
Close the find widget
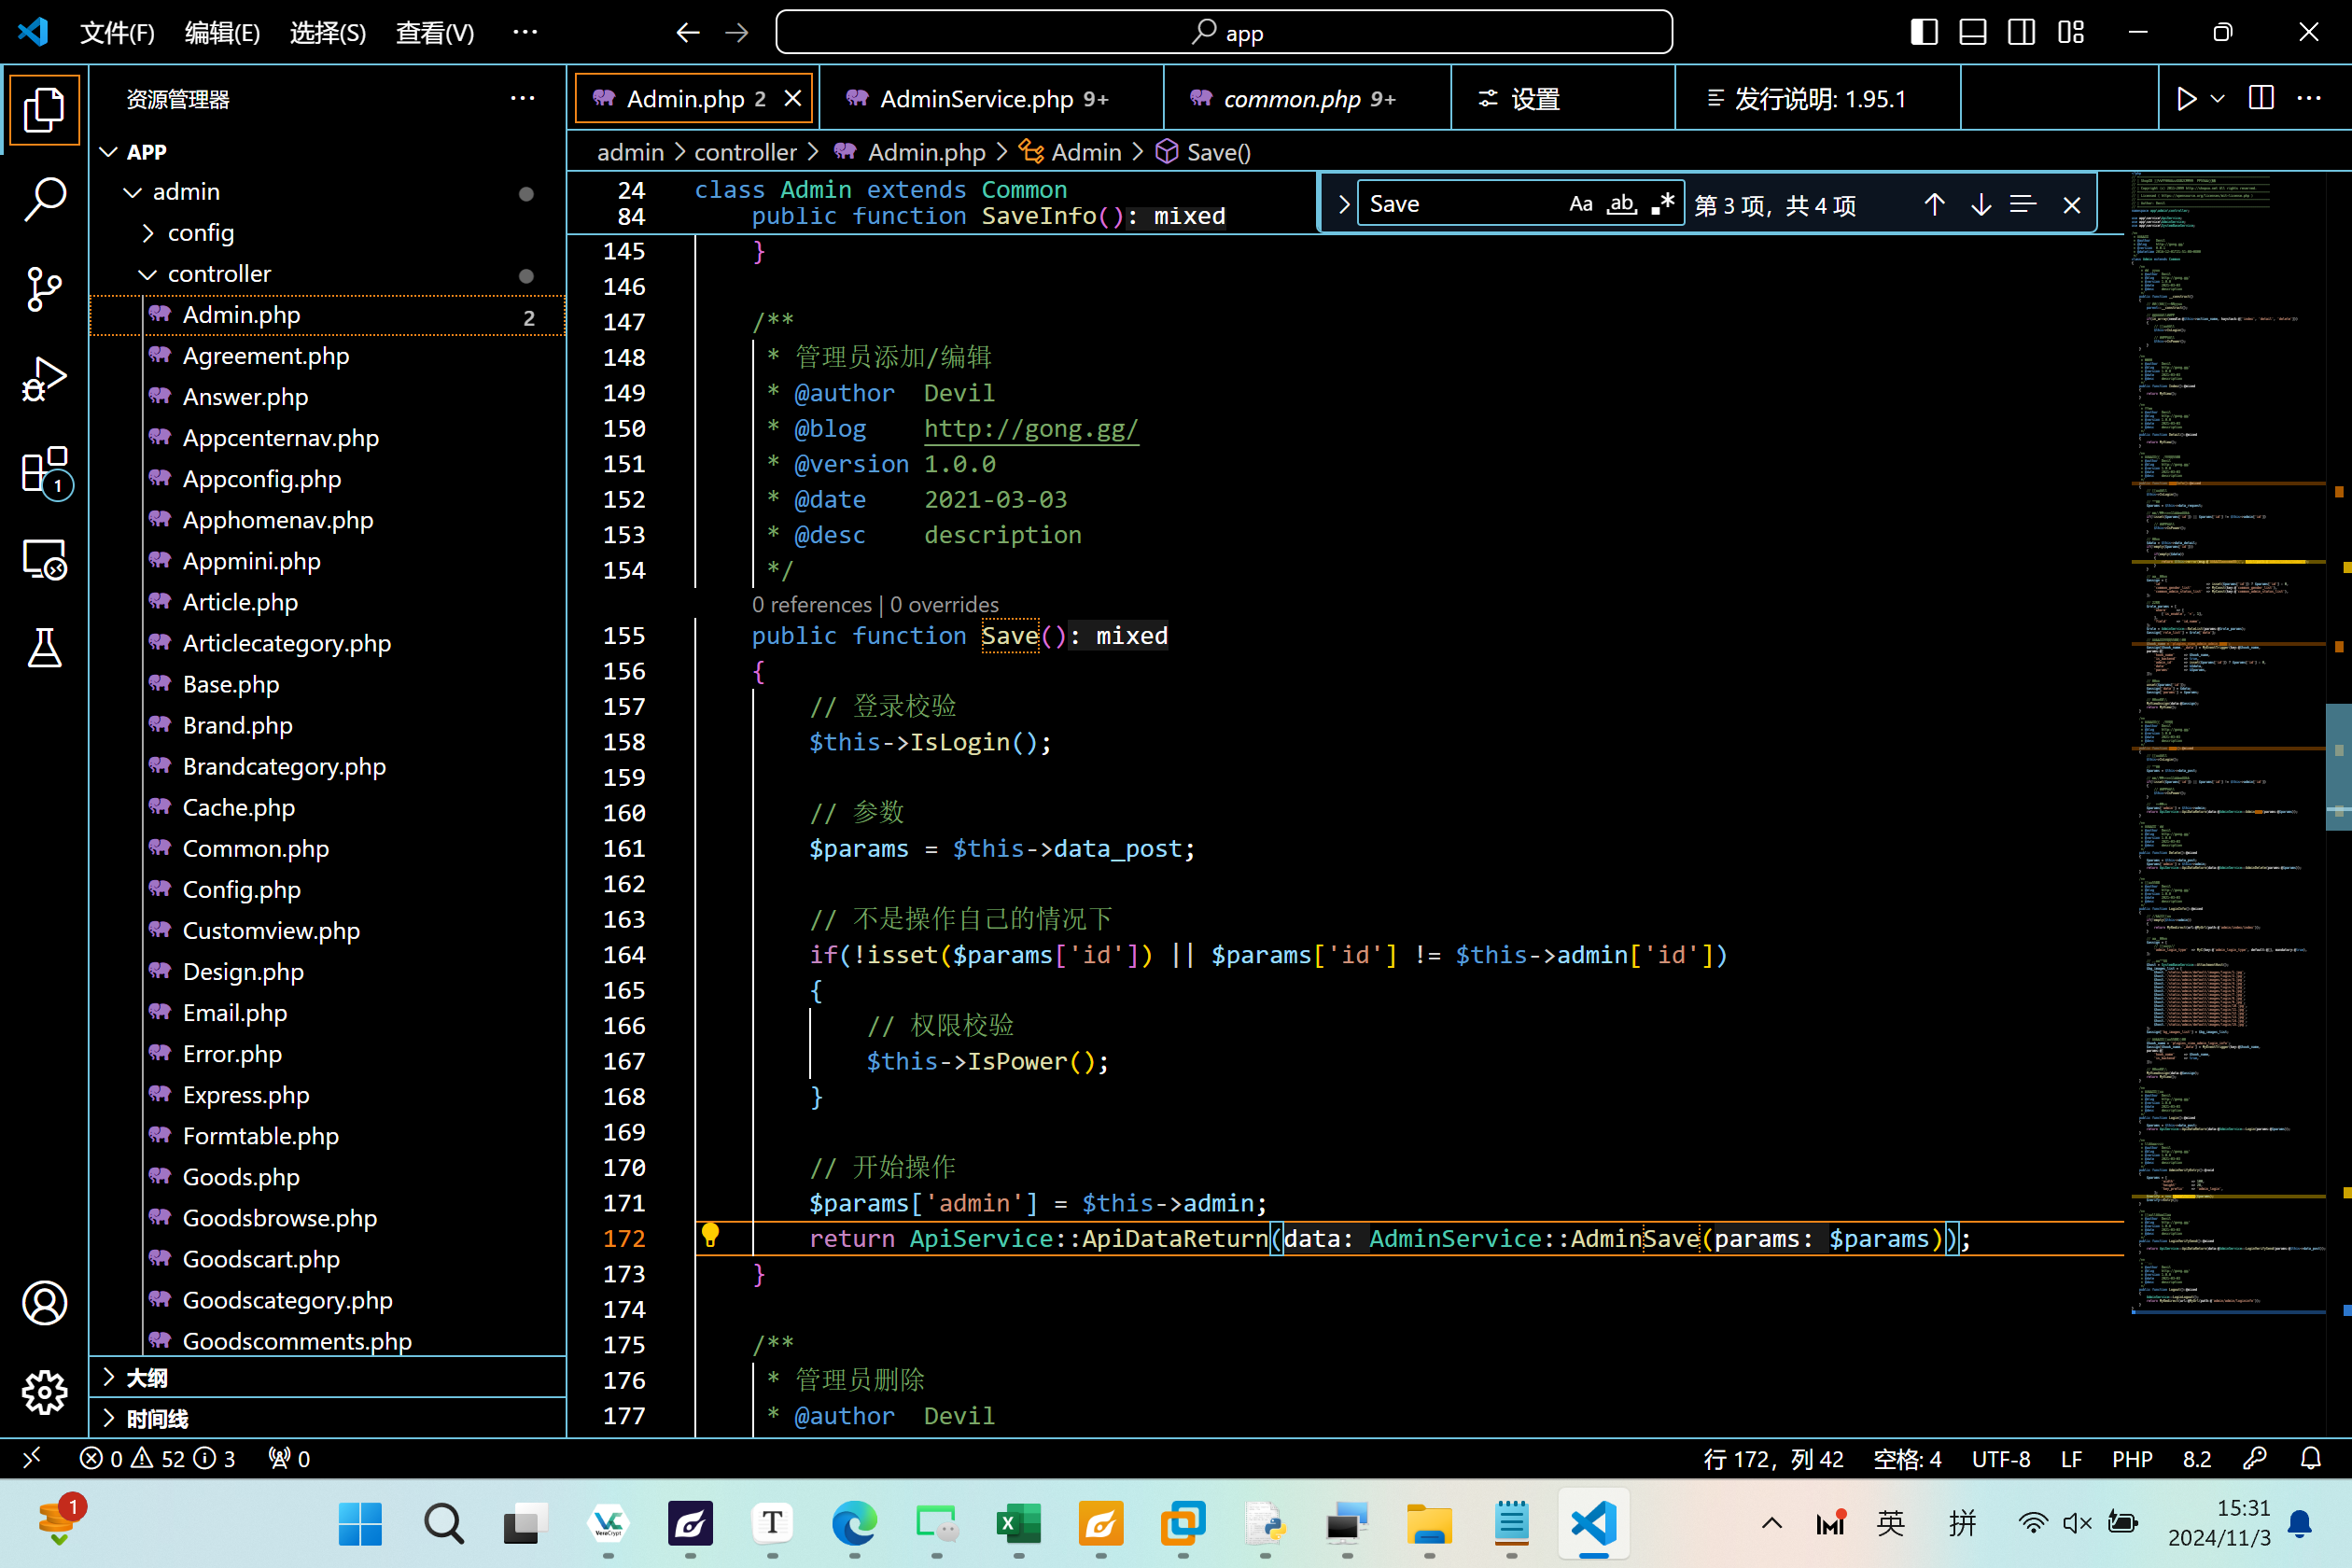pyautogui.click(x=2071, y=205)
